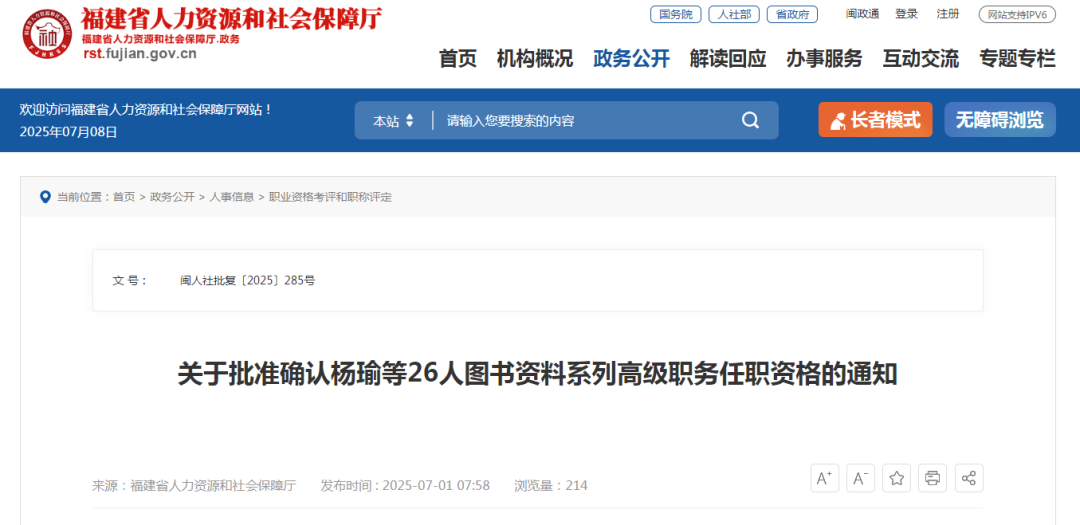
Task: Go to 首页 in main navigation
Action: [458, 59]
